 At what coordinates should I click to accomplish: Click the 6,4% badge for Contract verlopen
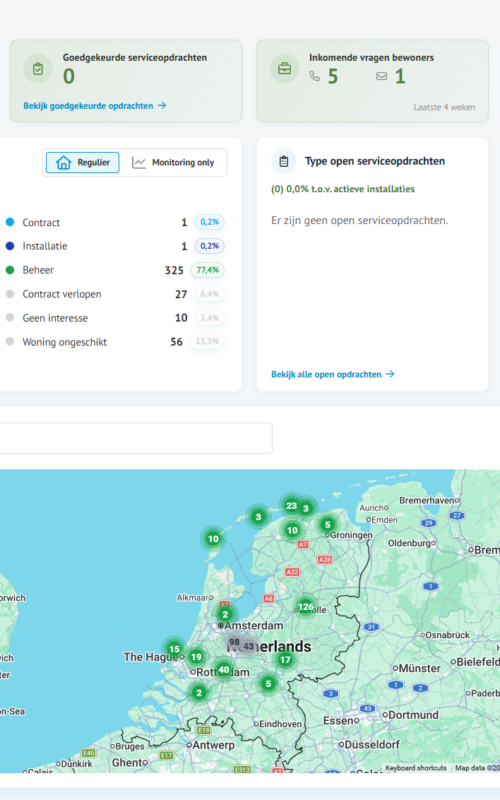(209, 294)
